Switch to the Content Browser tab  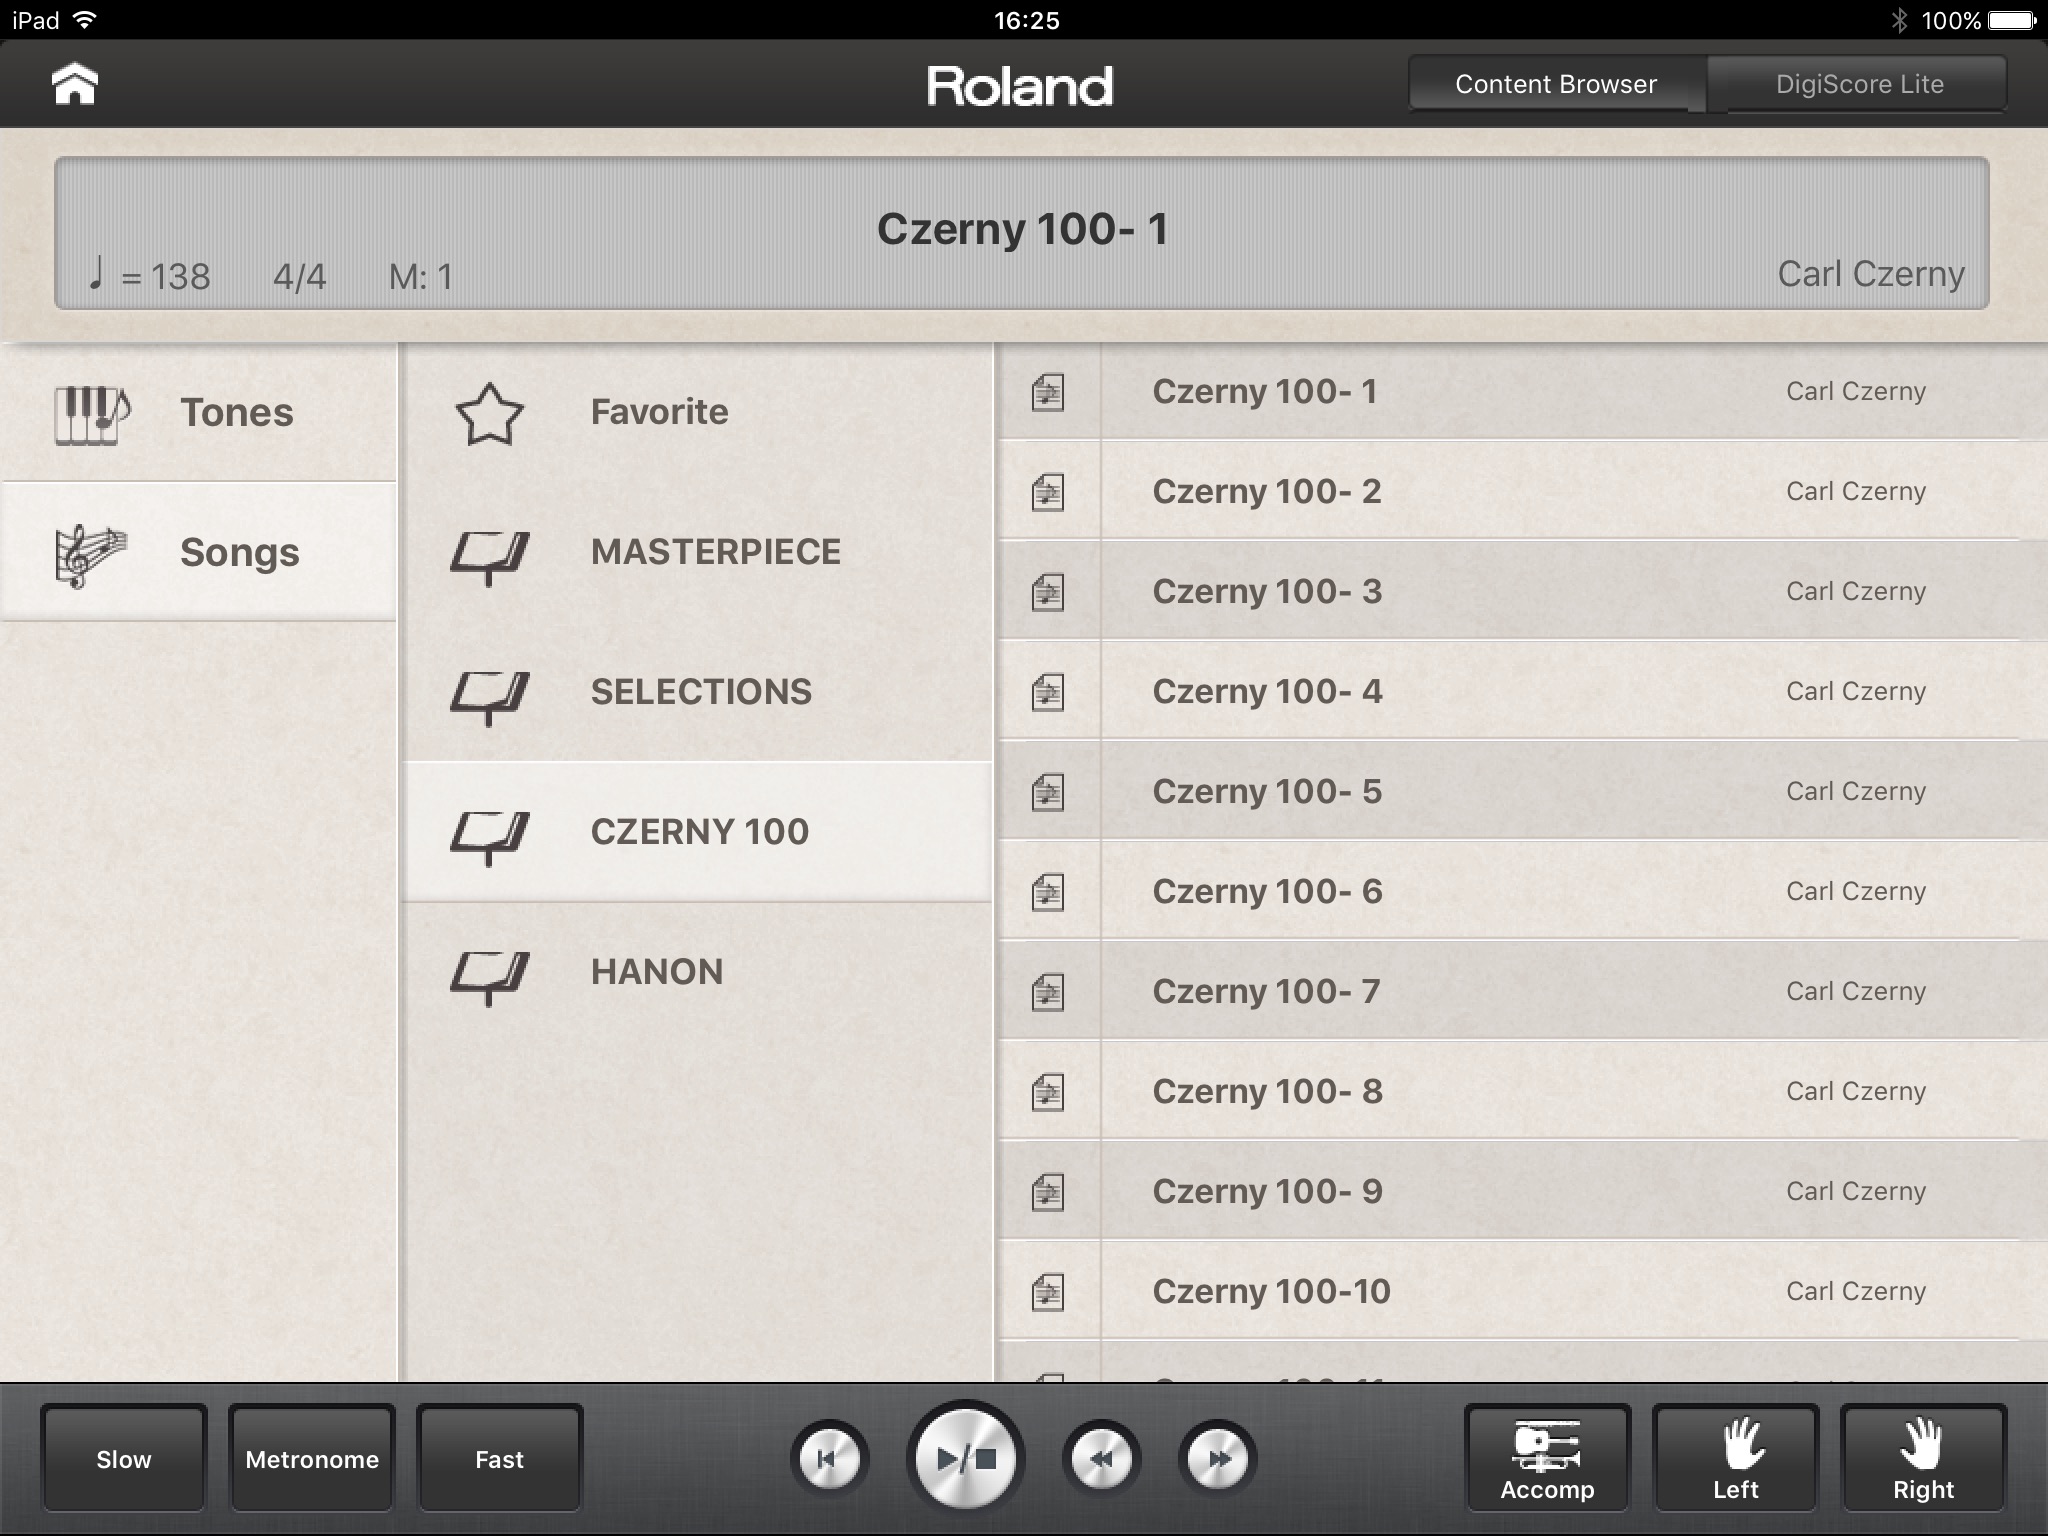click(x=1555, y=84)
